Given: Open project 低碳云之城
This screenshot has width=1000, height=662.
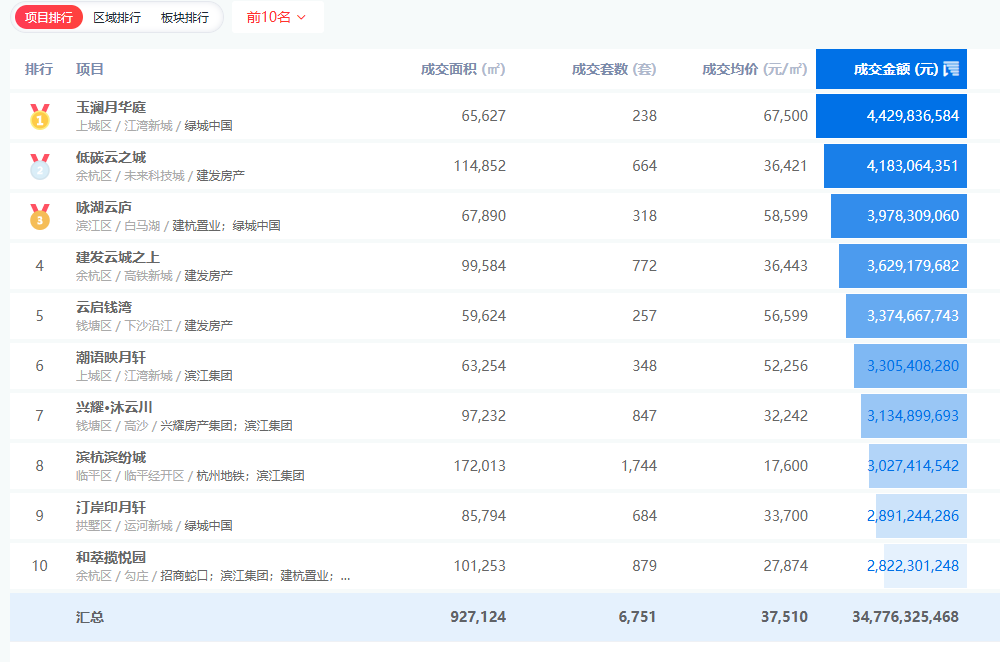Looking at the screenshot, I should 111,157.
